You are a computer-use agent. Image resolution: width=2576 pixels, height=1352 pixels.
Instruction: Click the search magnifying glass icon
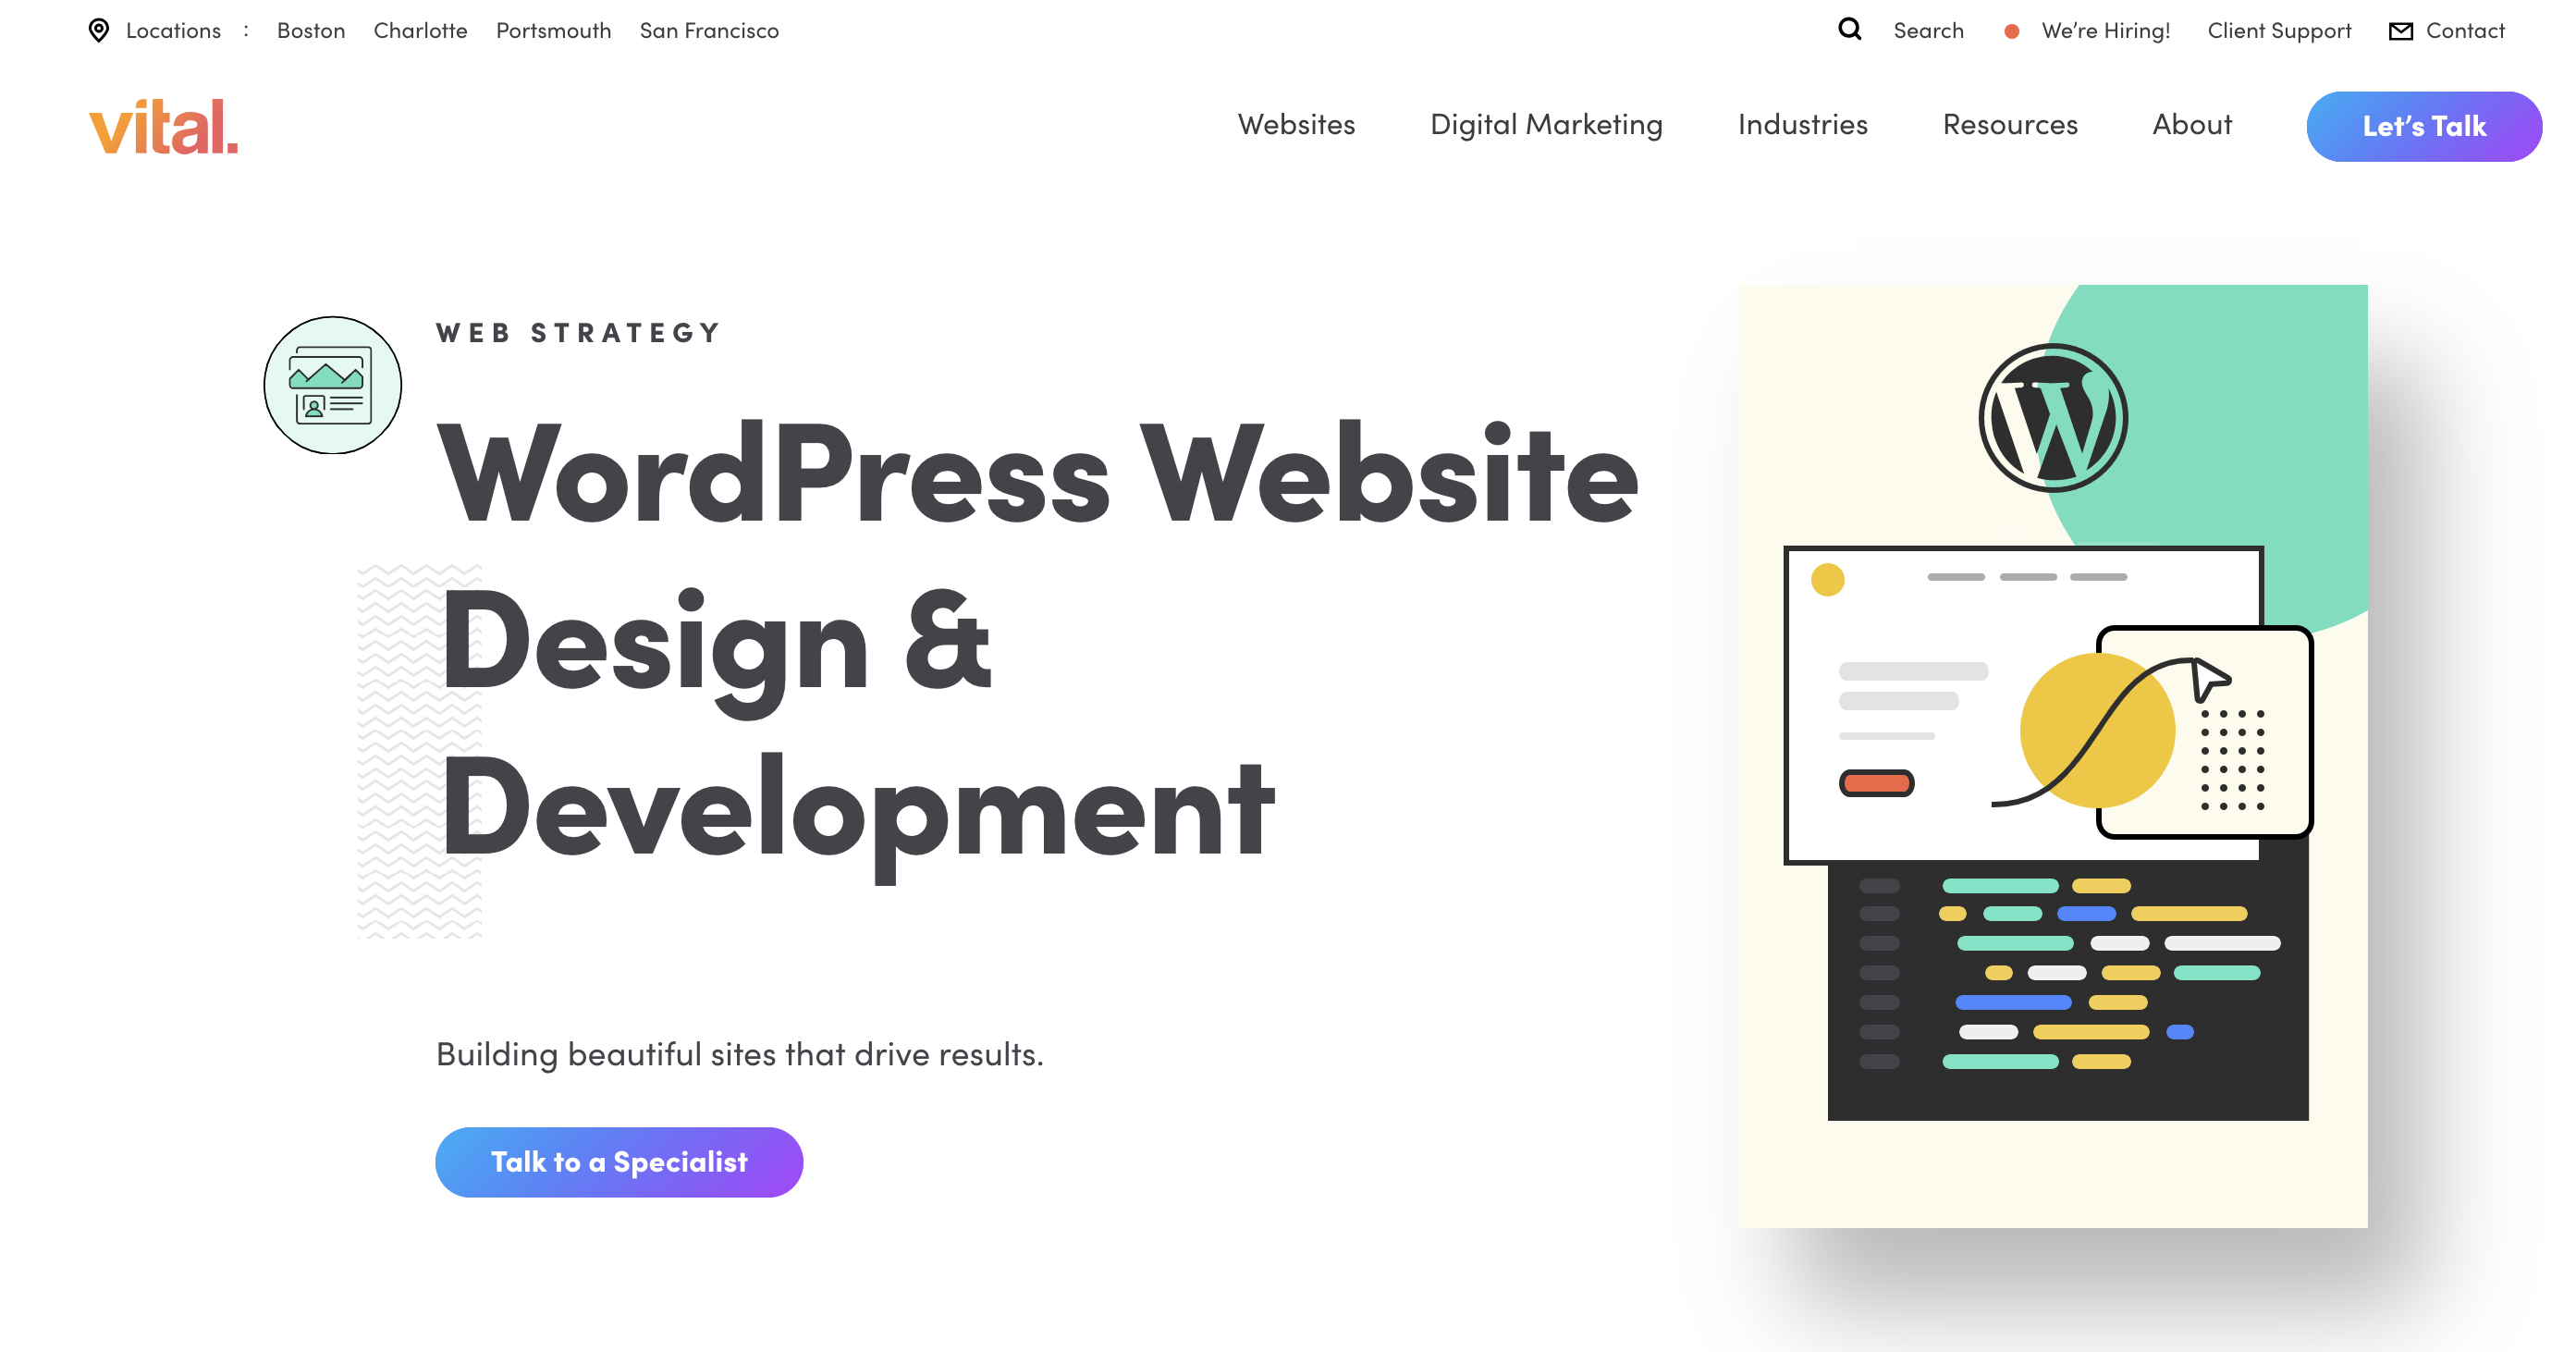1850,29
